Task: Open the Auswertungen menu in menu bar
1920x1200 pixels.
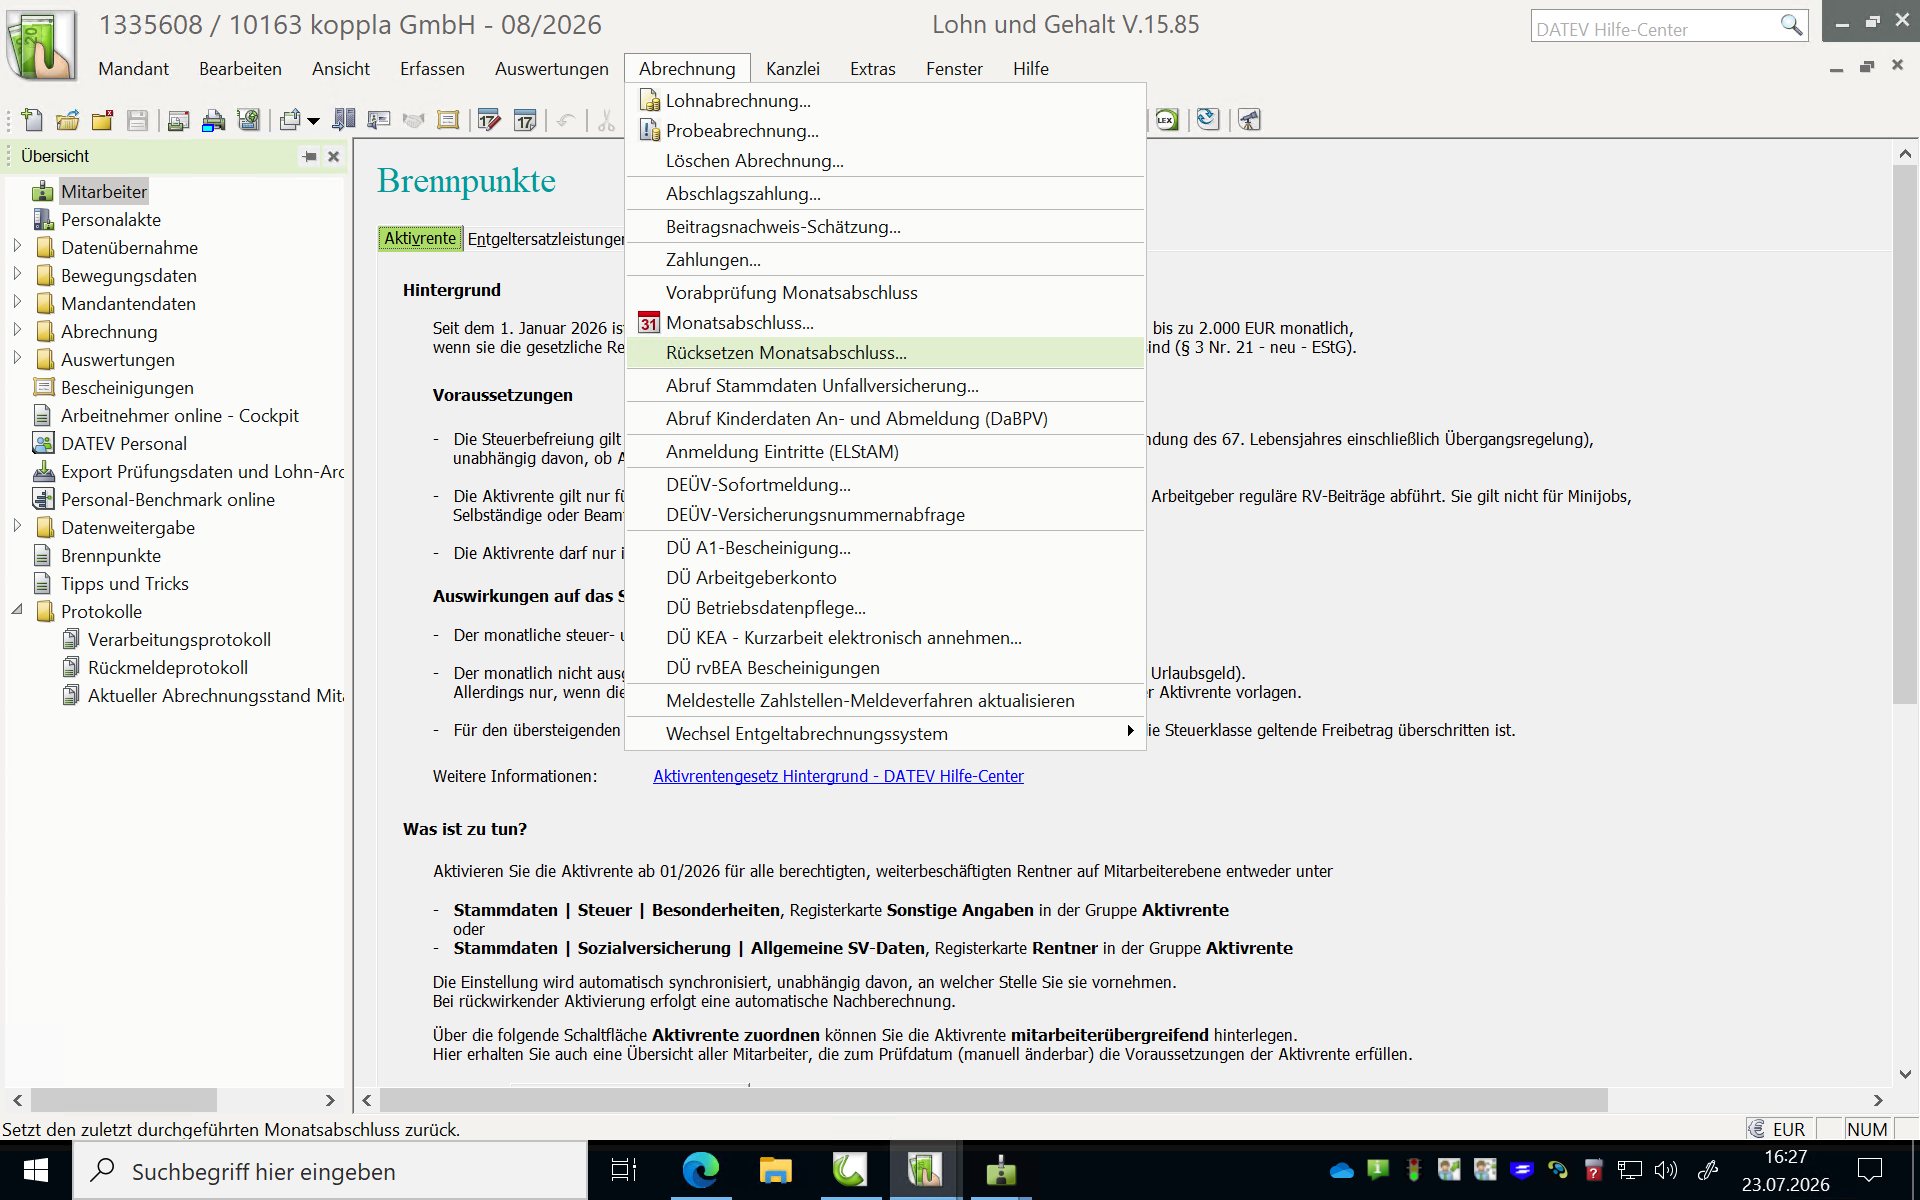Action: [551, 68]
